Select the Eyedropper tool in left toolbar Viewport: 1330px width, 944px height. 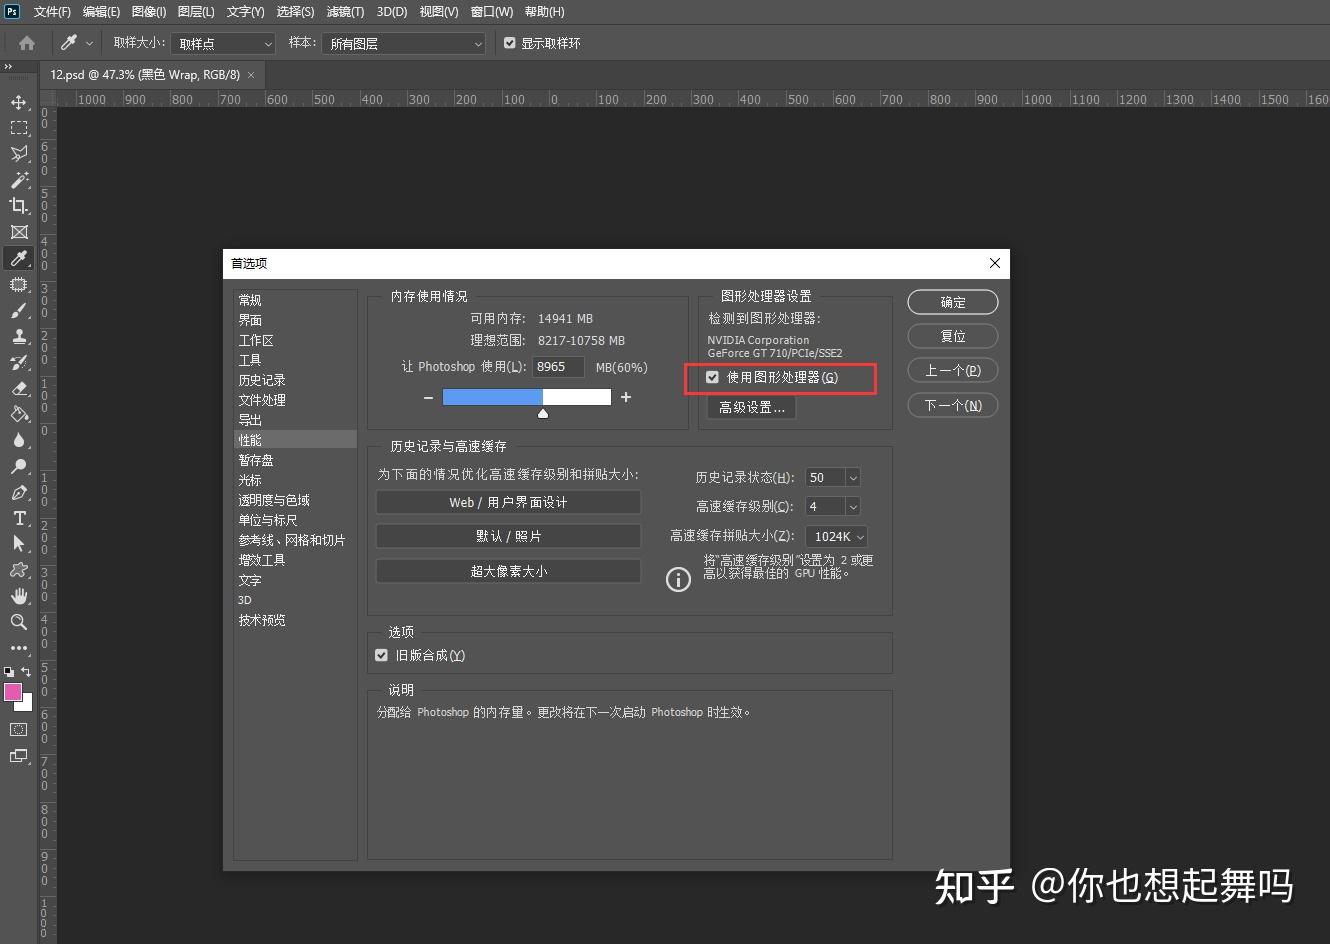click(x=19, y=258)
